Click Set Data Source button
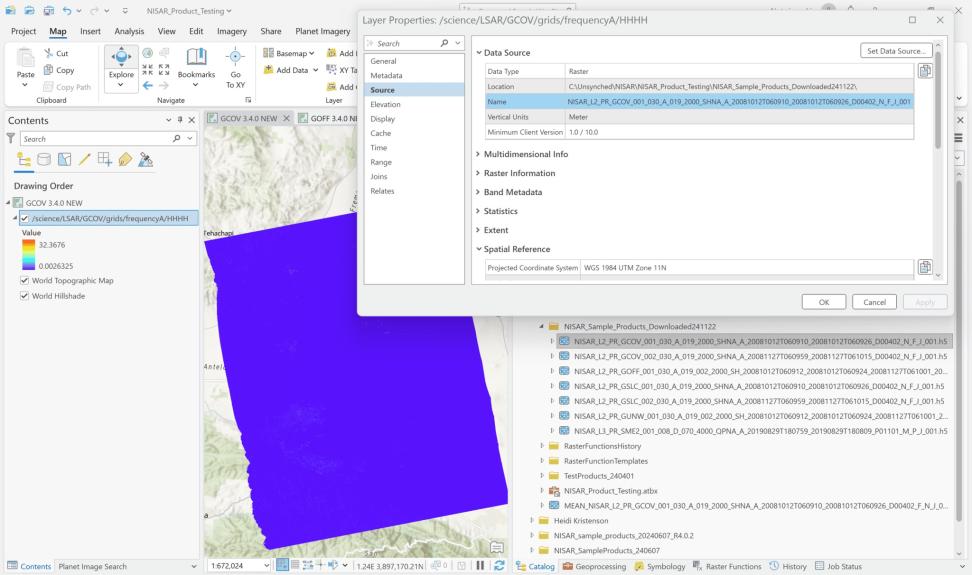This screenshot has width=972, height=575. pyautogui.click(x=896, y=51)
